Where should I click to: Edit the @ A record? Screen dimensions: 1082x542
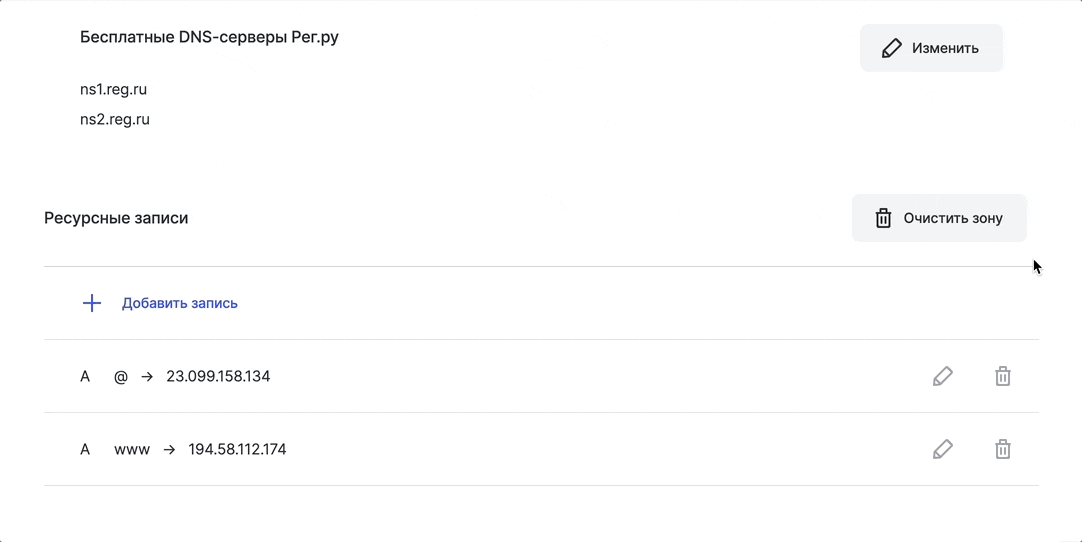(943, 376)
